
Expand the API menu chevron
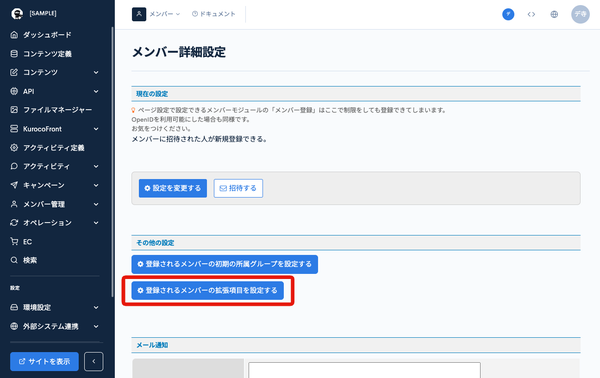tap(96, 91)
